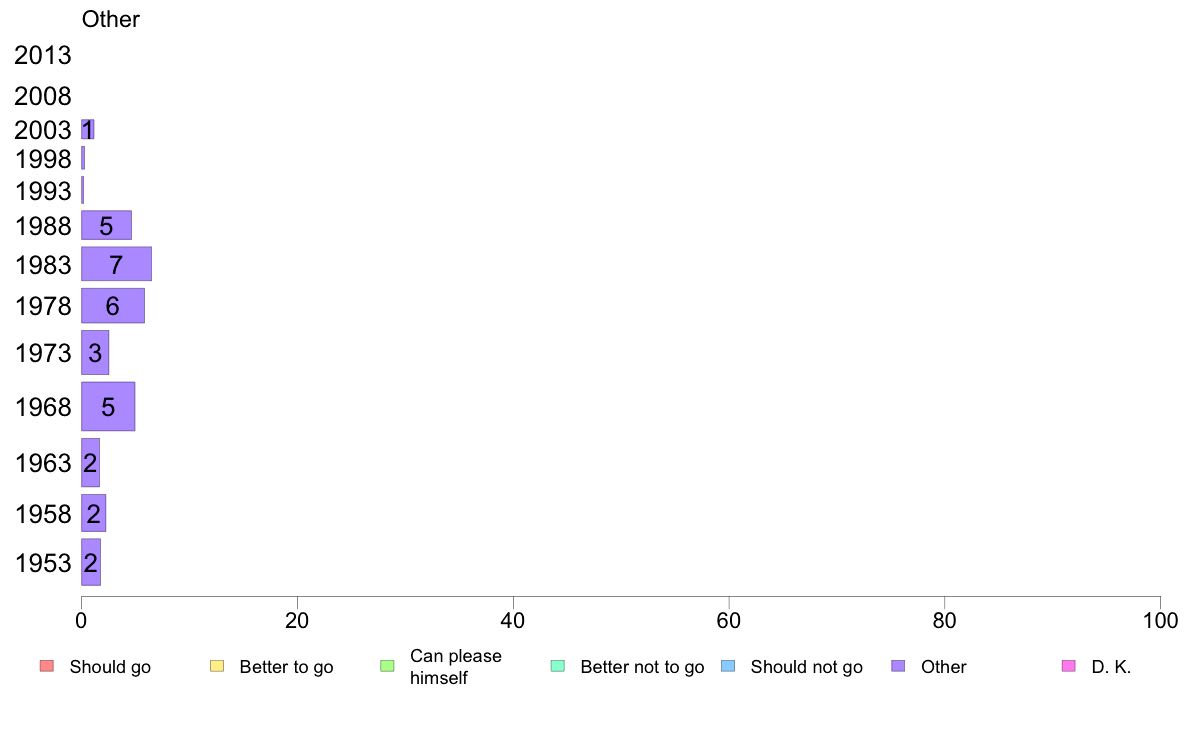Image resolution: width=1188 pixels, height=736 pixels.
Task: Click the Other panel title
Action: pos(111,19)
